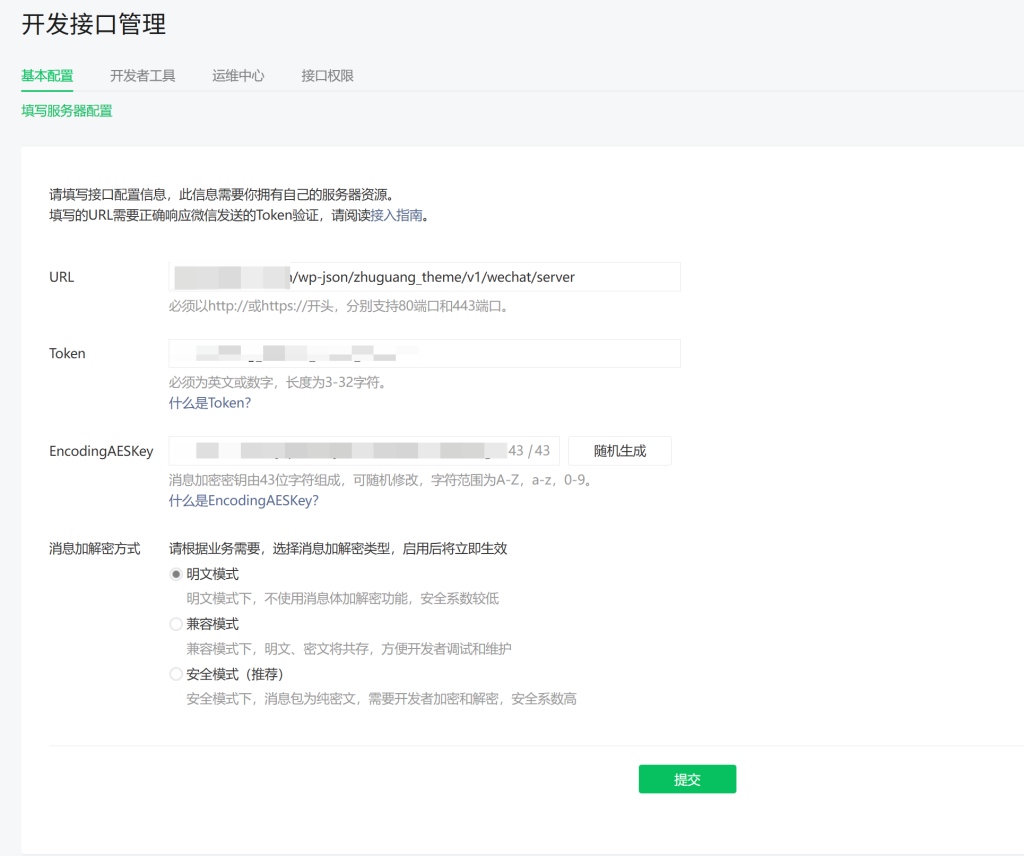Screen dimensions: 1024x856
Task: Enable 安全模式（推荐） radio option
Action: tap(176, 674)
